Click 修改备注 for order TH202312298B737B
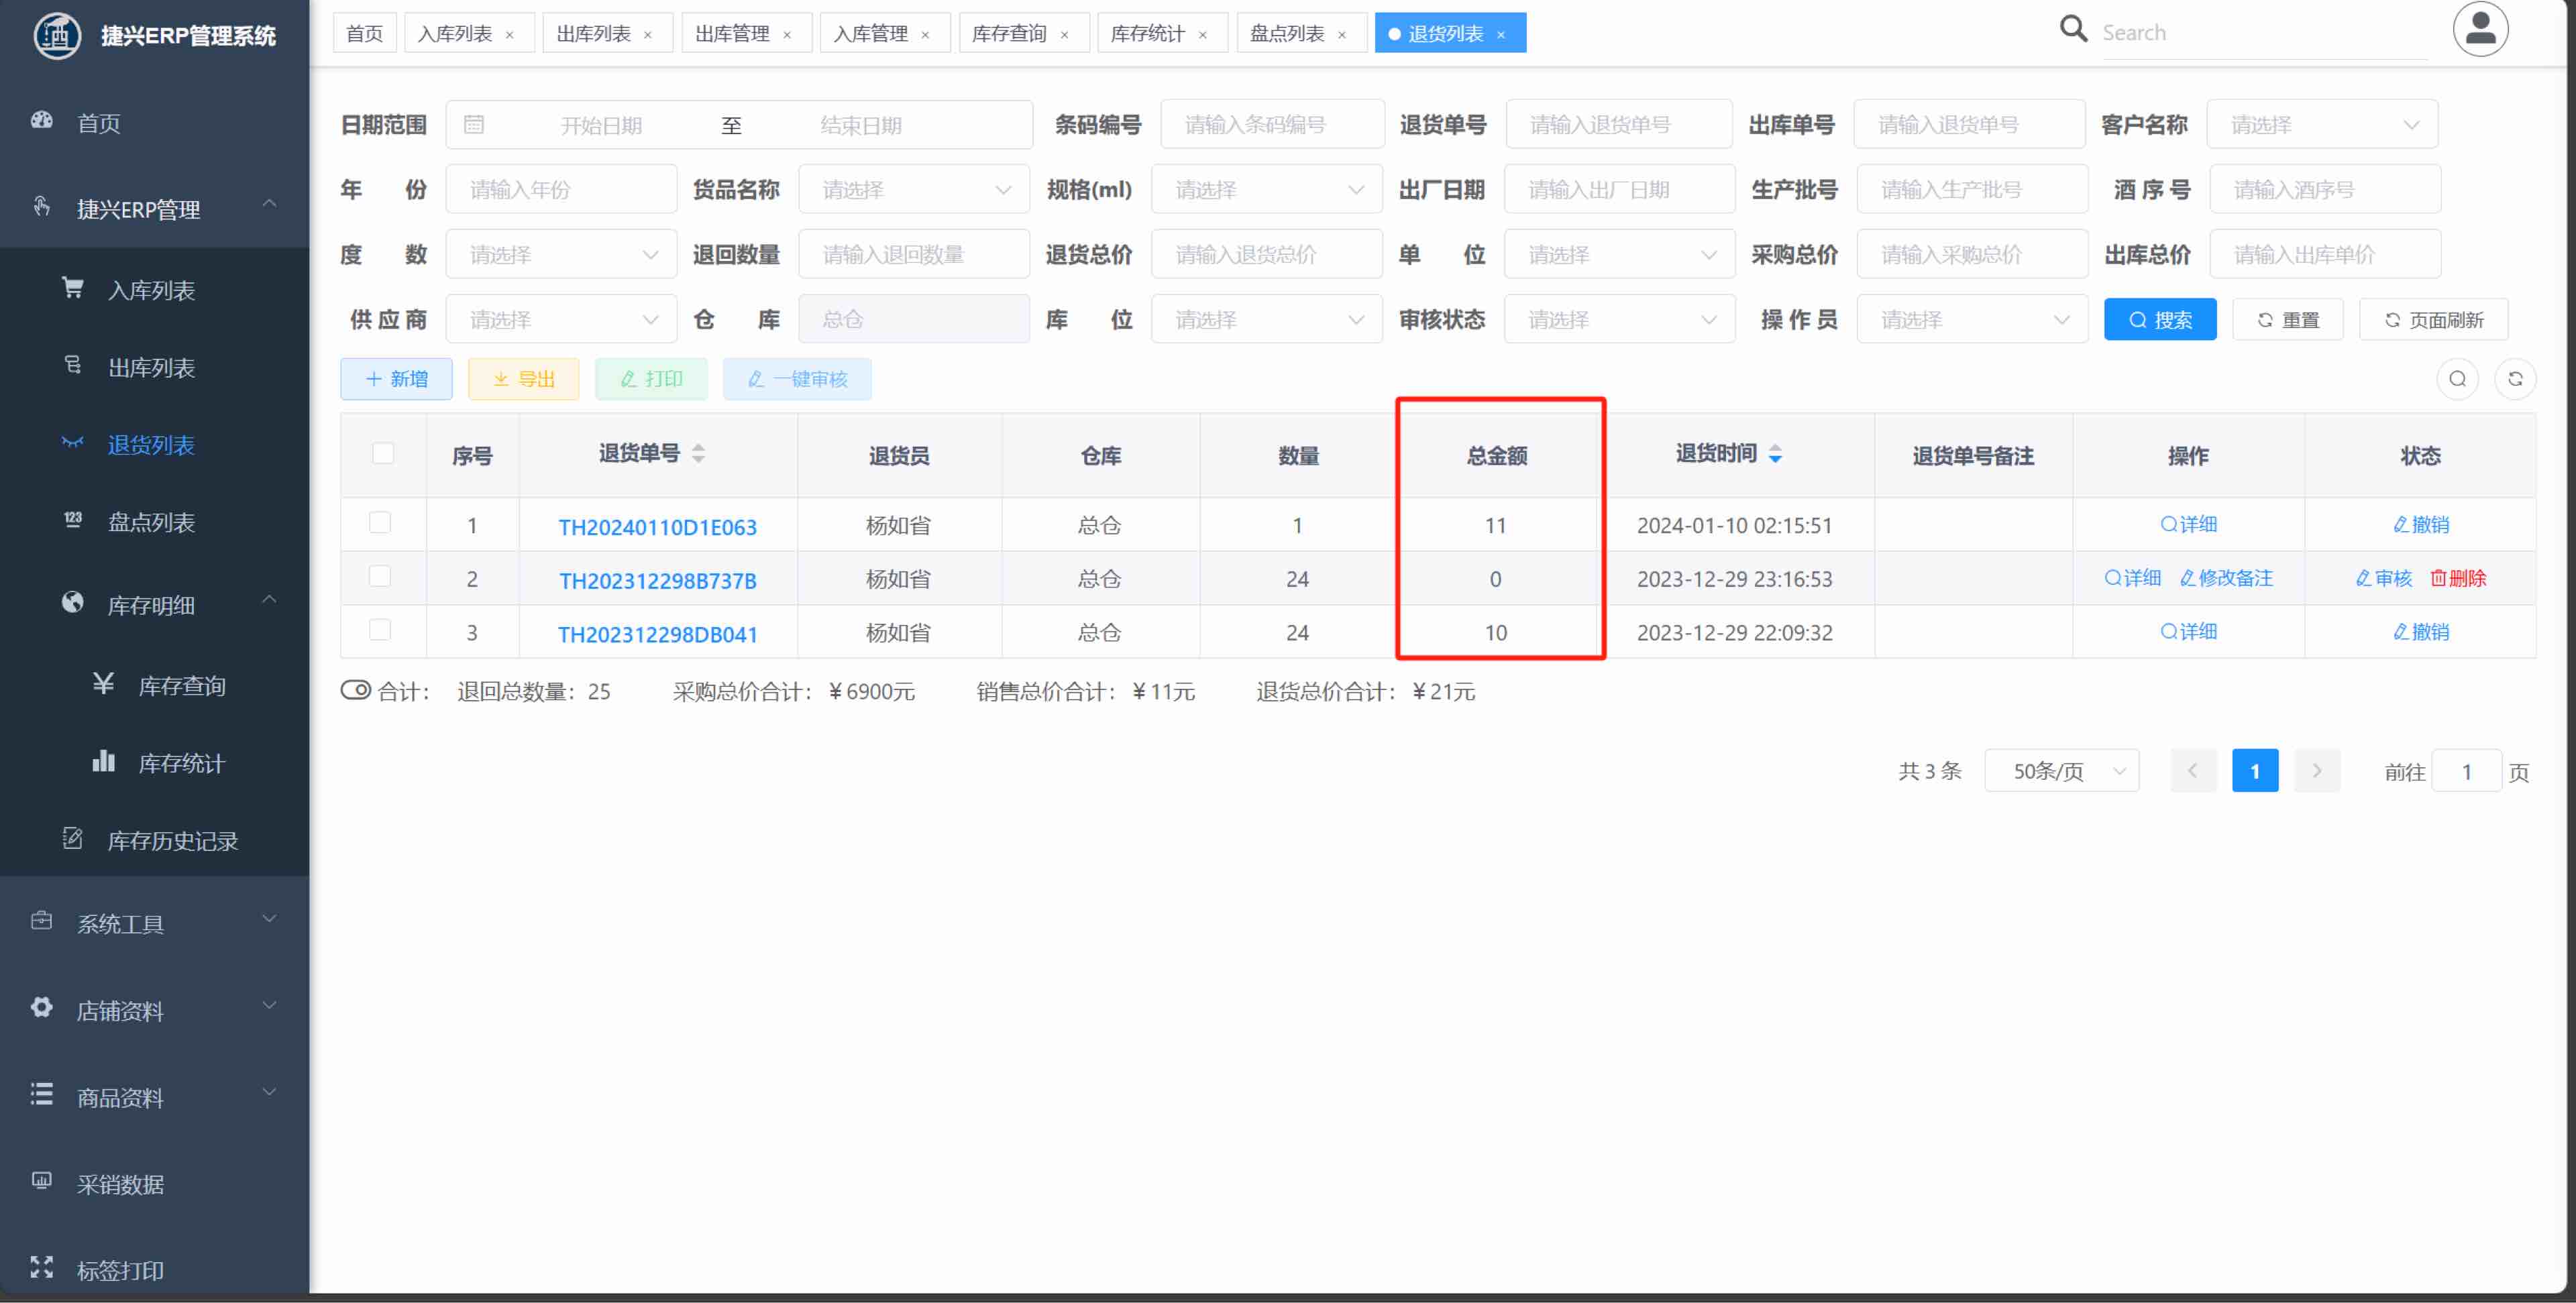Viewport: 2576px width, 1303px height. click(x=2226, y=578)
